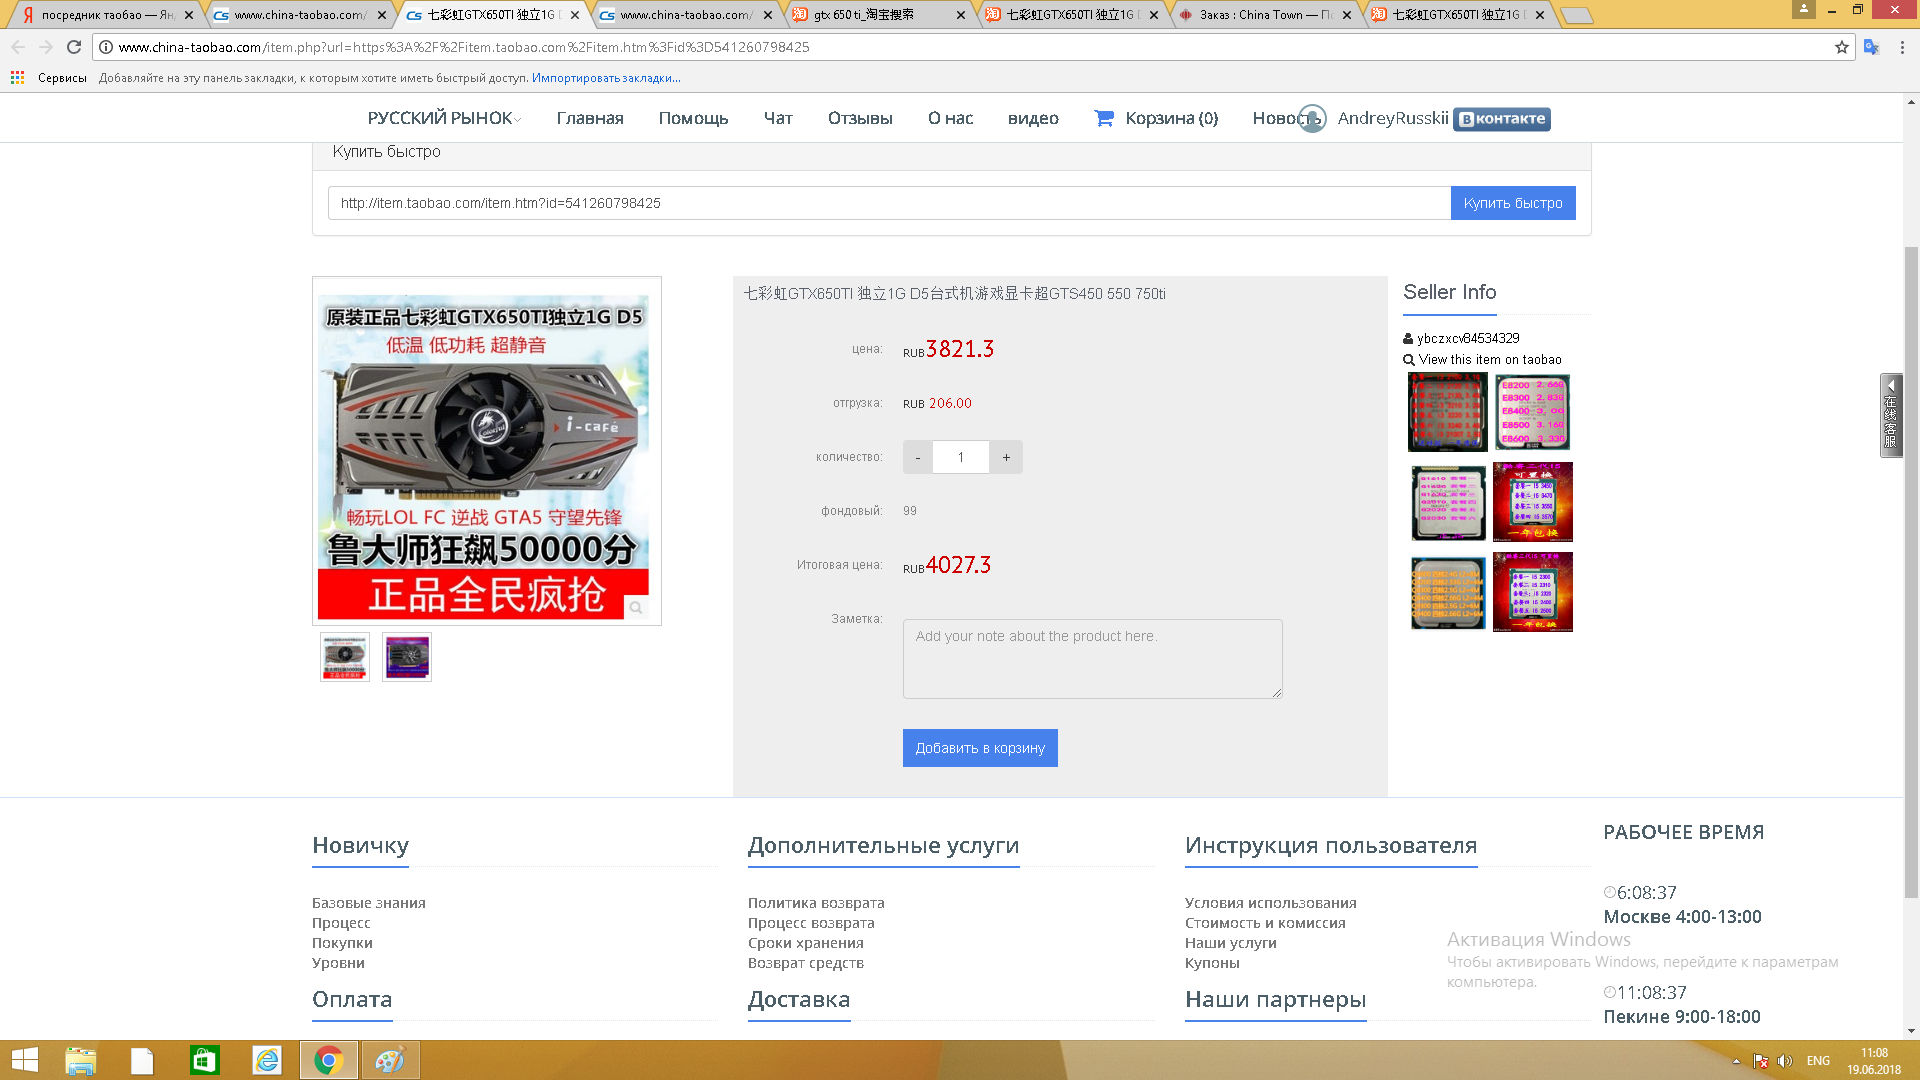The height and width of the screenshot is (1080, 1920).
Task: Click the product note textarea
Action: (1092, 659)
